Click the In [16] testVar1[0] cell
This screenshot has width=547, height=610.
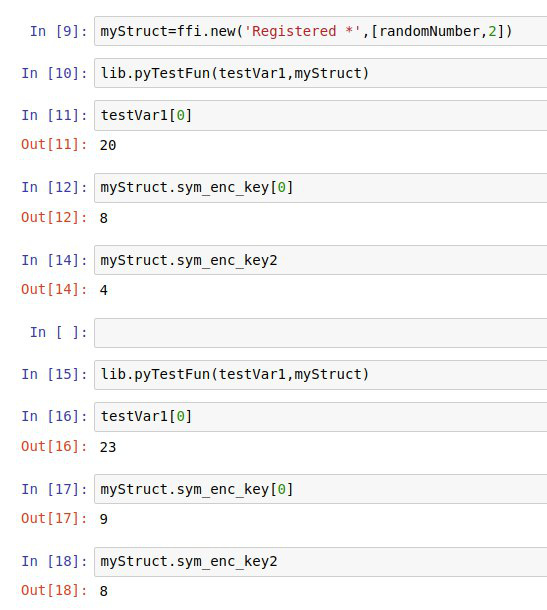tap(321, 417)
